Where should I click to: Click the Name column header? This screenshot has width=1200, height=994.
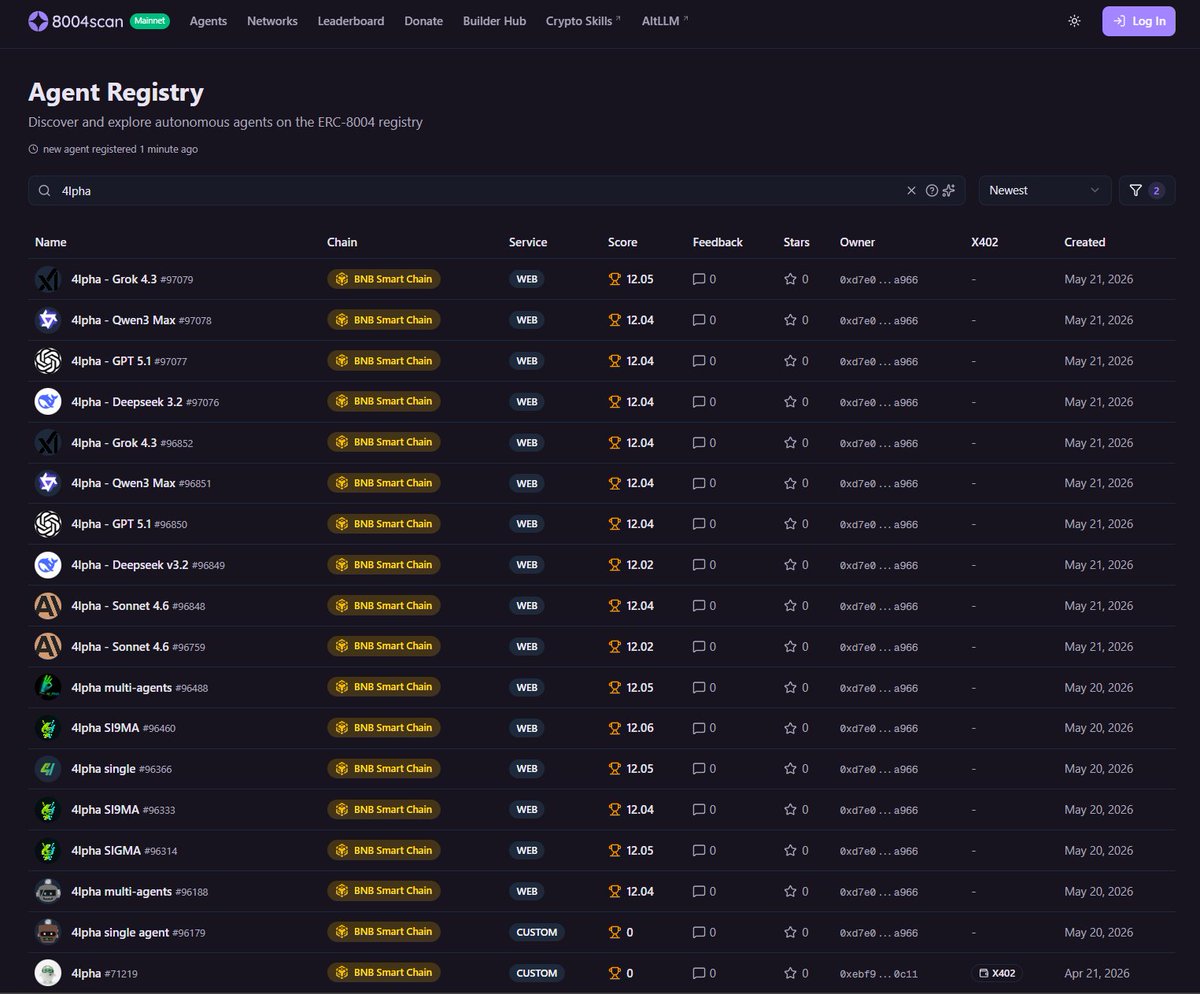tap(51, 242)
